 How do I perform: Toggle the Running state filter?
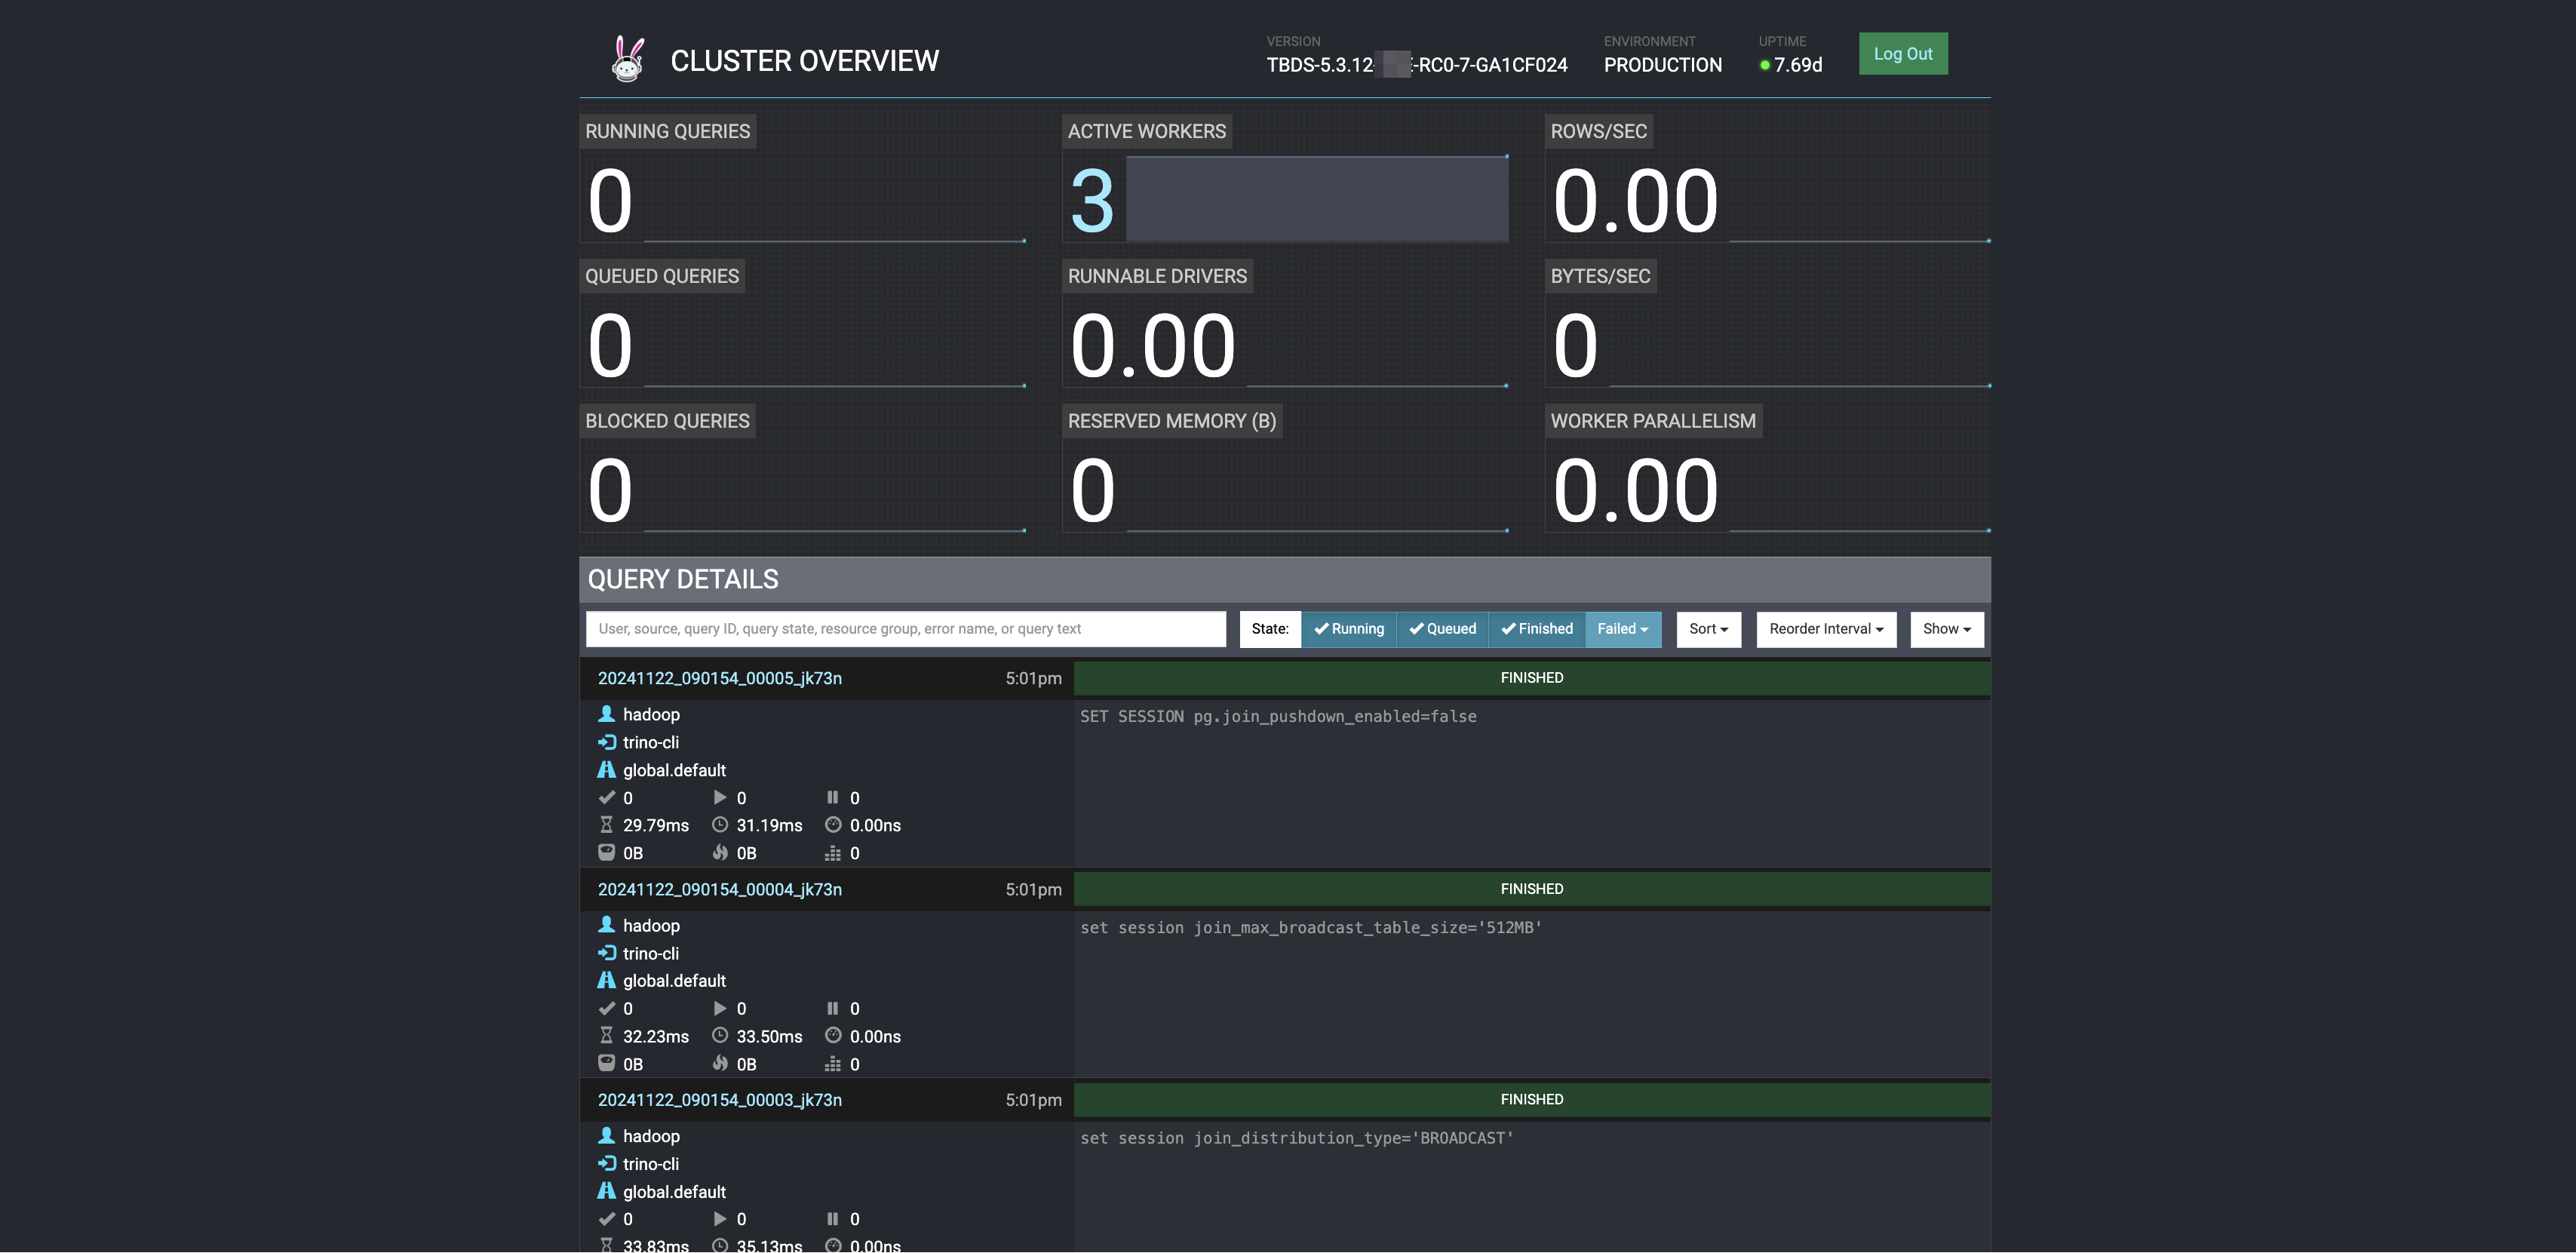click(x=1348, y=629)
